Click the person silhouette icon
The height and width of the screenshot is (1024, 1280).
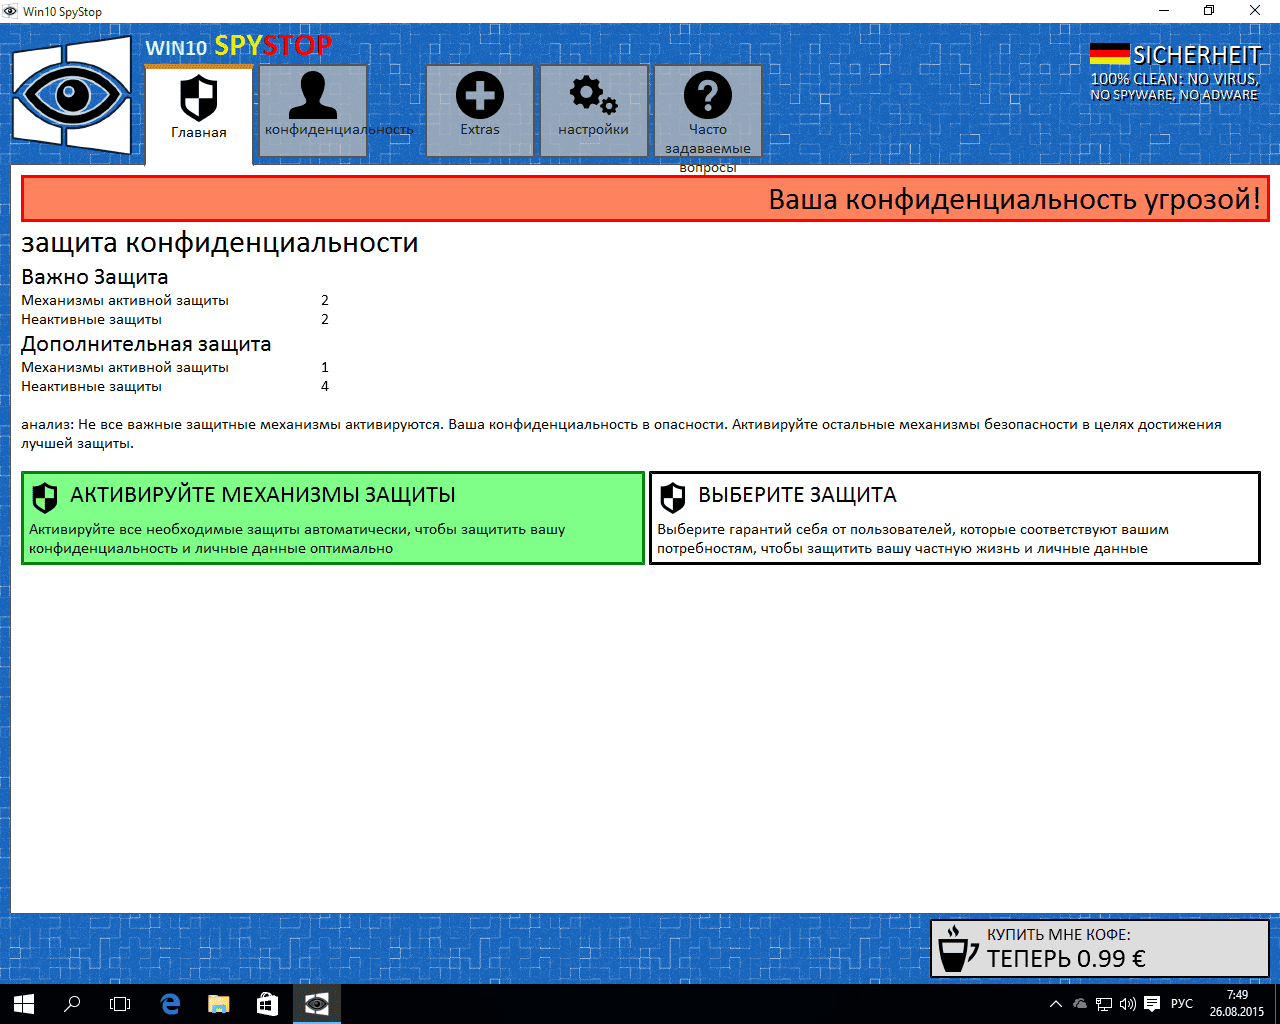(313, 95)
